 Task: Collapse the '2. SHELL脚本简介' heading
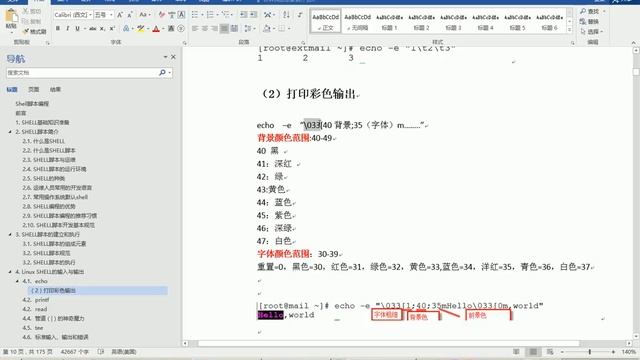click(10, 132)
